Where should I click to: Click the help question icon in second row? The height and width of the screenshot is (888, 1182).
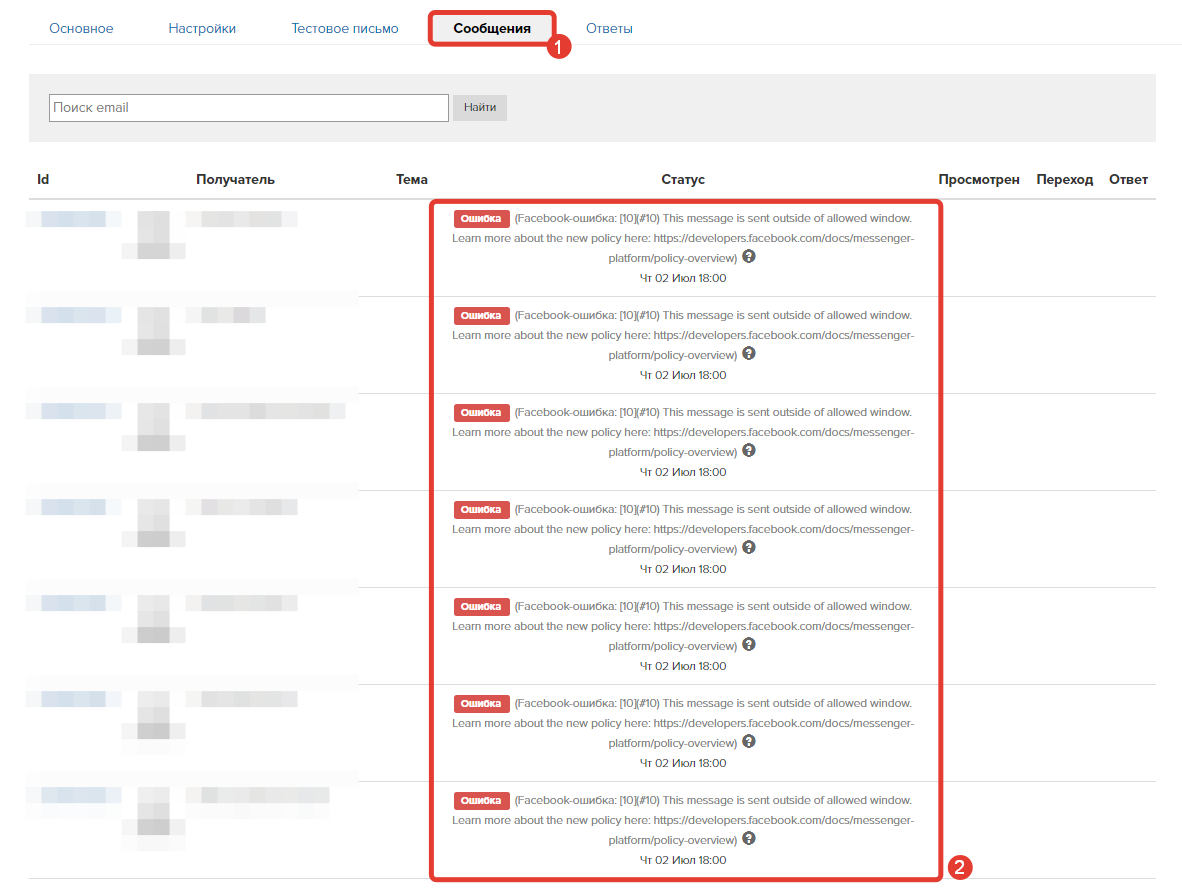click(749, 354)
